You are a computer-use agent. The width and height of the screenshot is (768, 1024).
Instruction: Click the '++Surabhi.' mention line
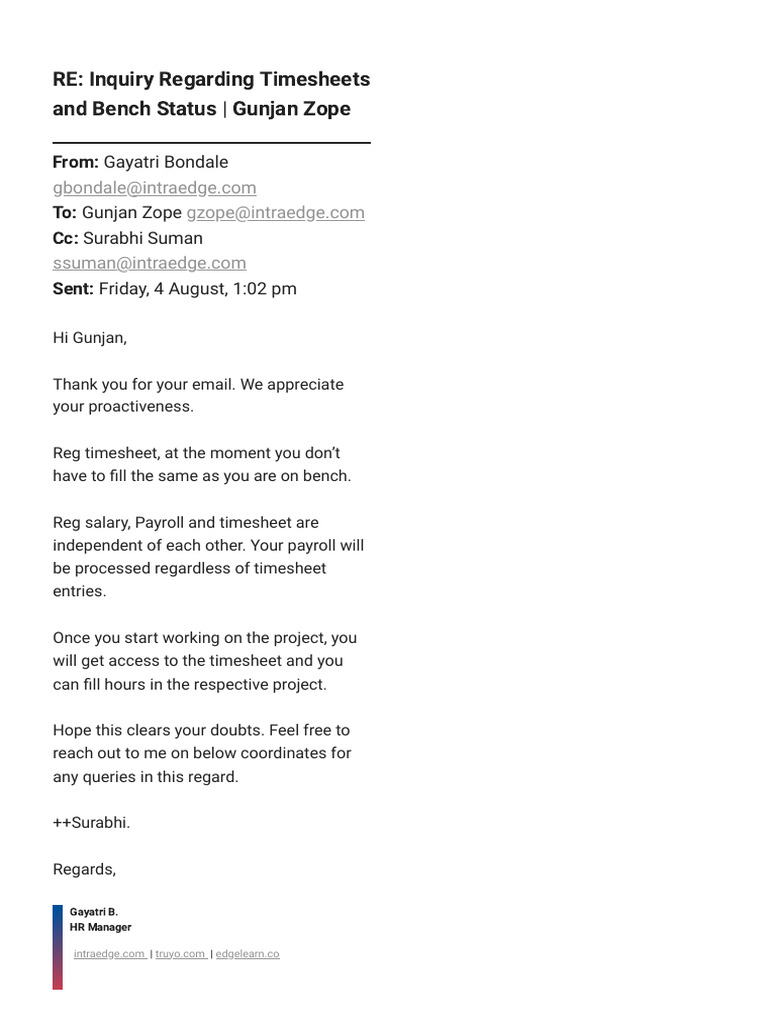tap(92, 823)
